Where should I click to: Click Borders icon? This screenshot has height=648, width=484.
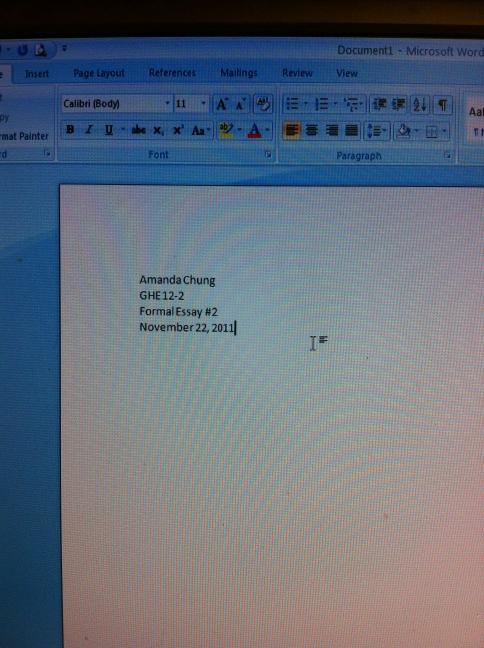tap(432, 132)
